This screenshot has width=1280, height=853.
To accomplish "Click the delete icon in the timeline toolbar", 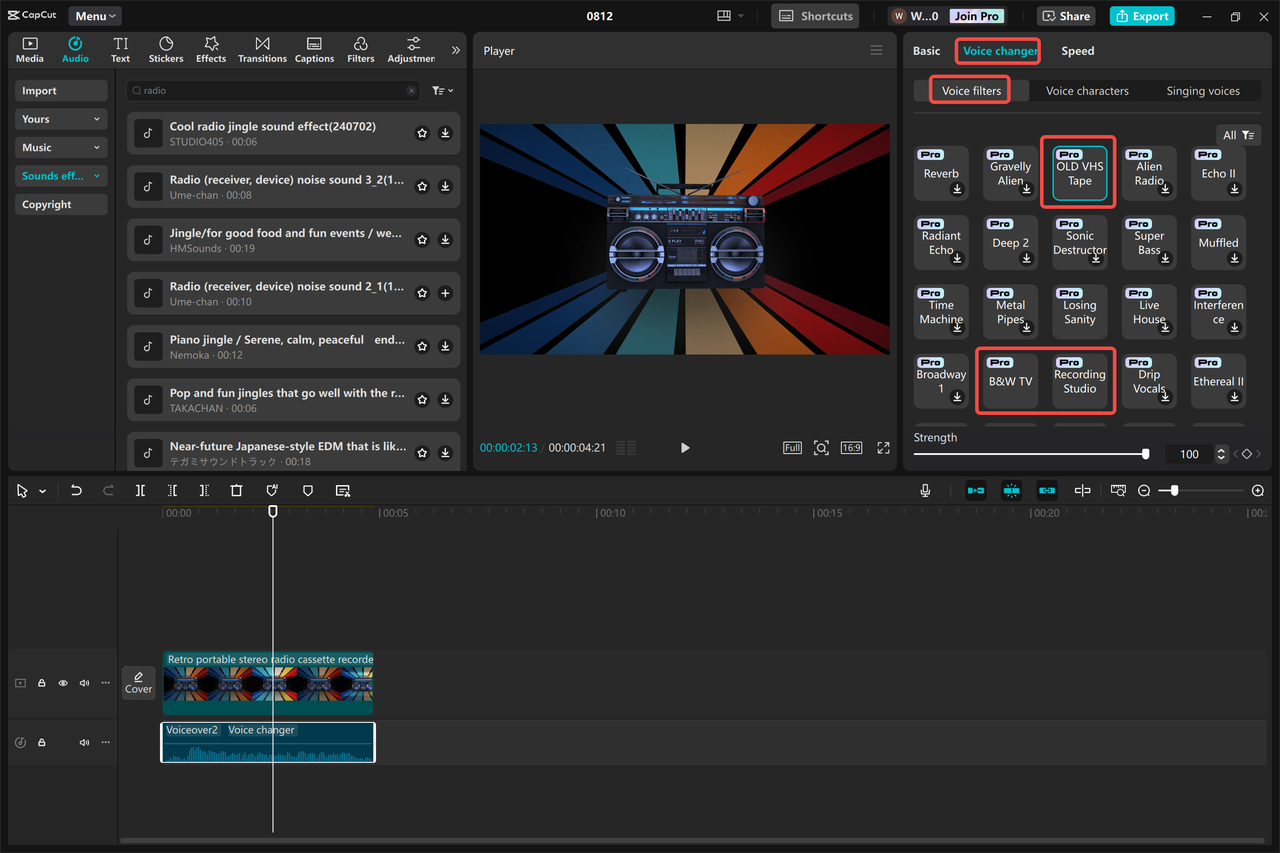I will (236, 490).
